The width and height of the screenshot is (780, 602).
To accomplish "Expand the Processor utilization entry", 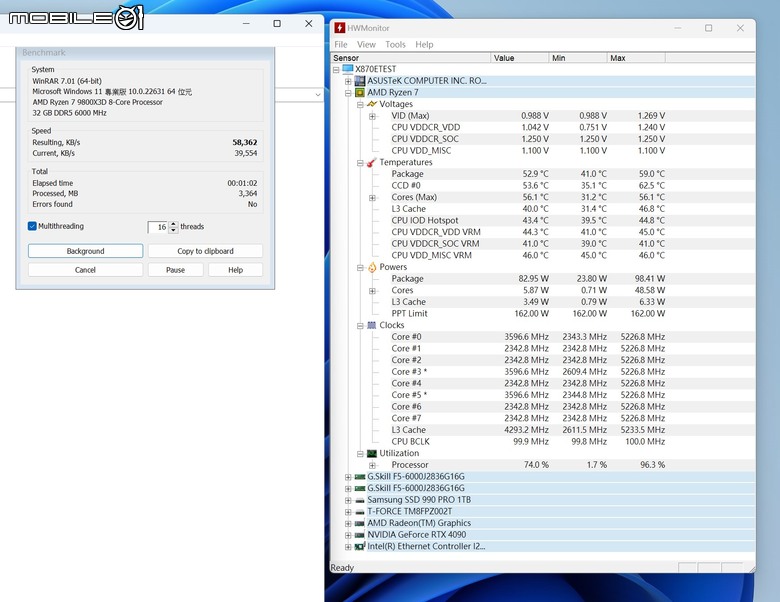I will coord(372,466).
